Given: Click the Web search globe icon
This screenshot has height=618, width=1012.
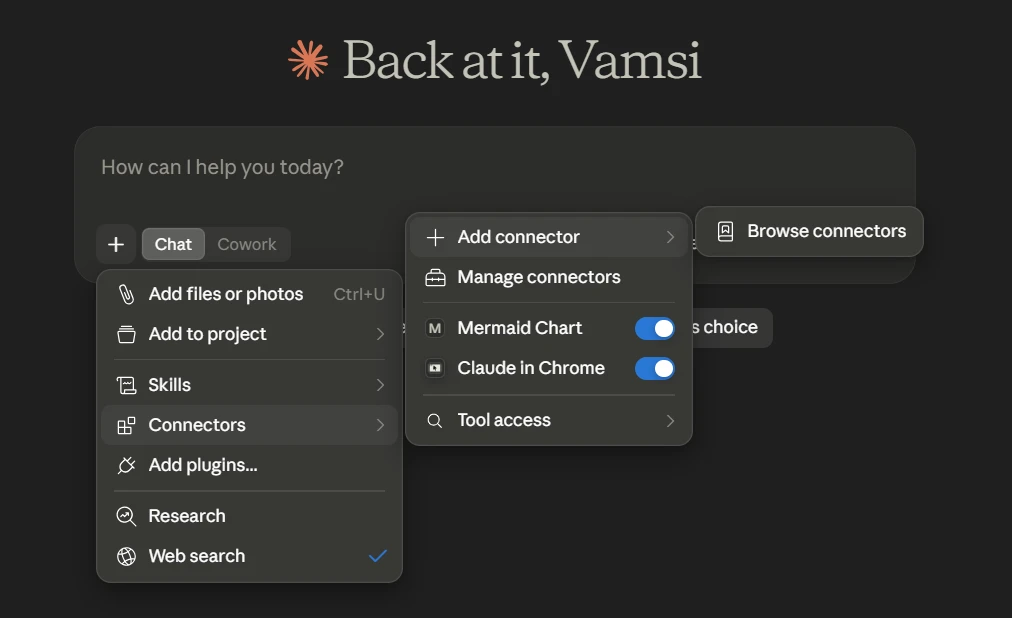Looking at the screenshot, I should pyautogui.click(x=126, y=556).
